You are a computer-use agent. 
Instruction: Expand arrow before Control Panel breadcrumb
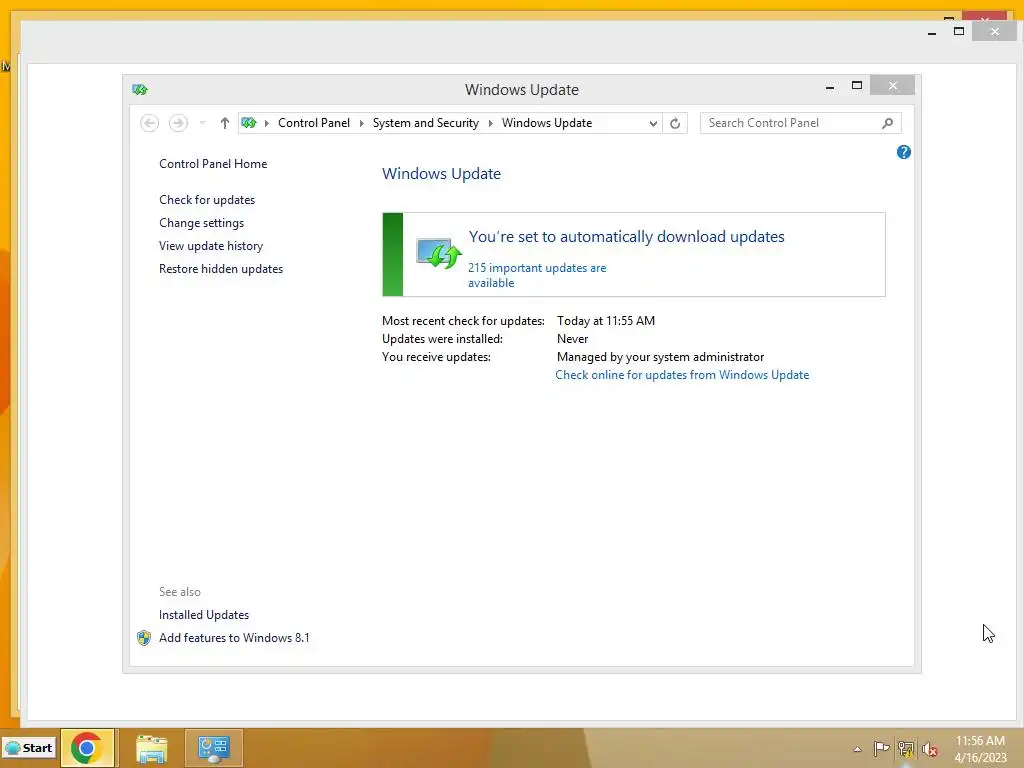point(266,123)
